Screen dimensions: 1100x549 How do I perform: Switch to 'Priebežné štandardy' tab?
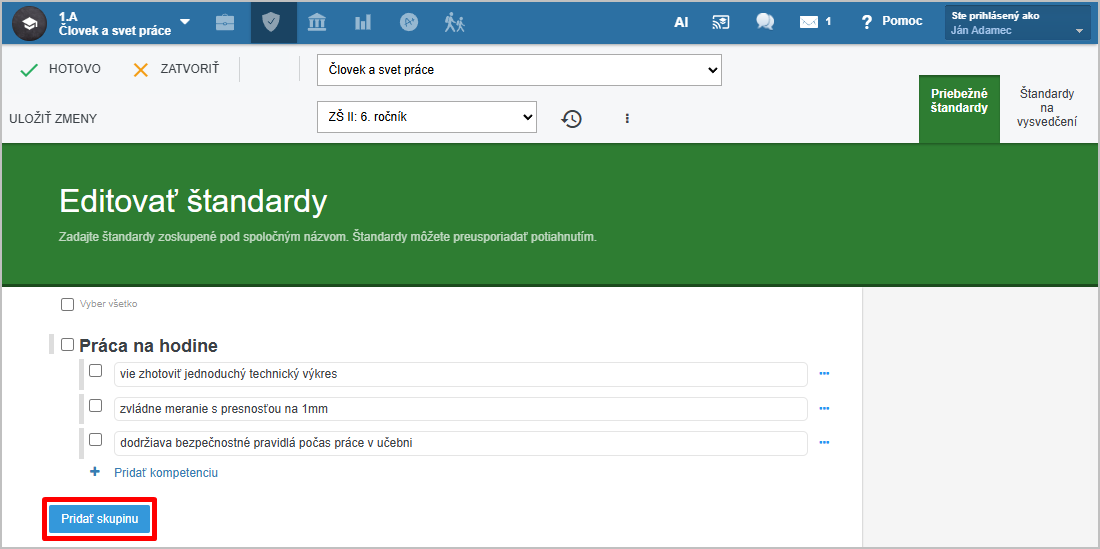[x=959, y=101]
